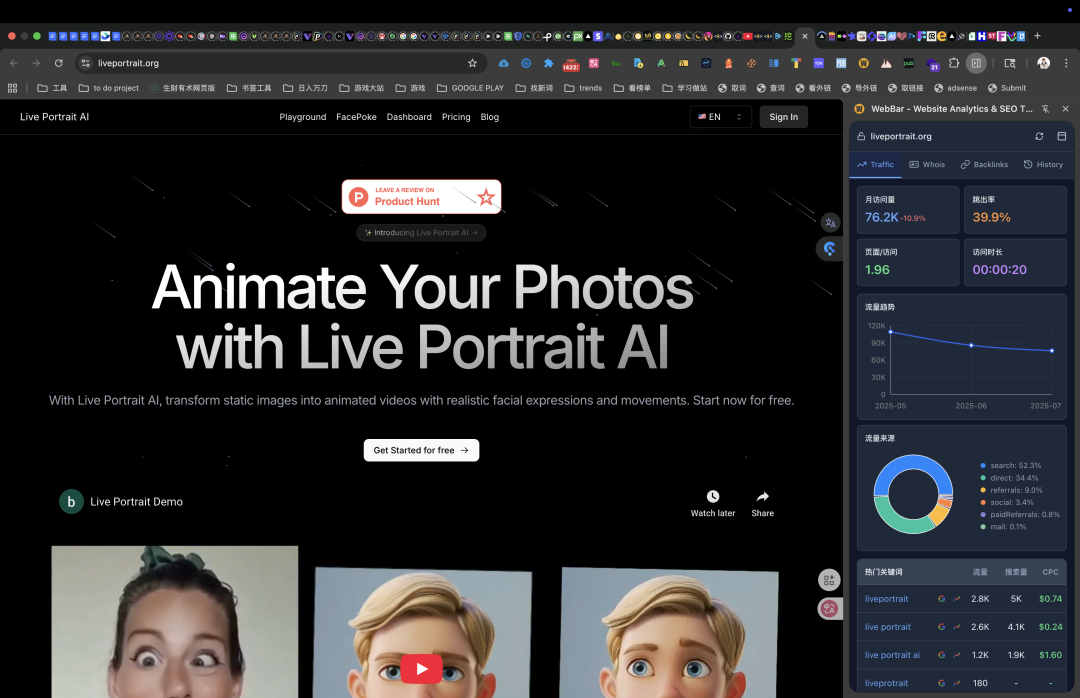The image size is (1080, 698).
Task: Open a new browser tab
Action: (x=1037, y=36)
